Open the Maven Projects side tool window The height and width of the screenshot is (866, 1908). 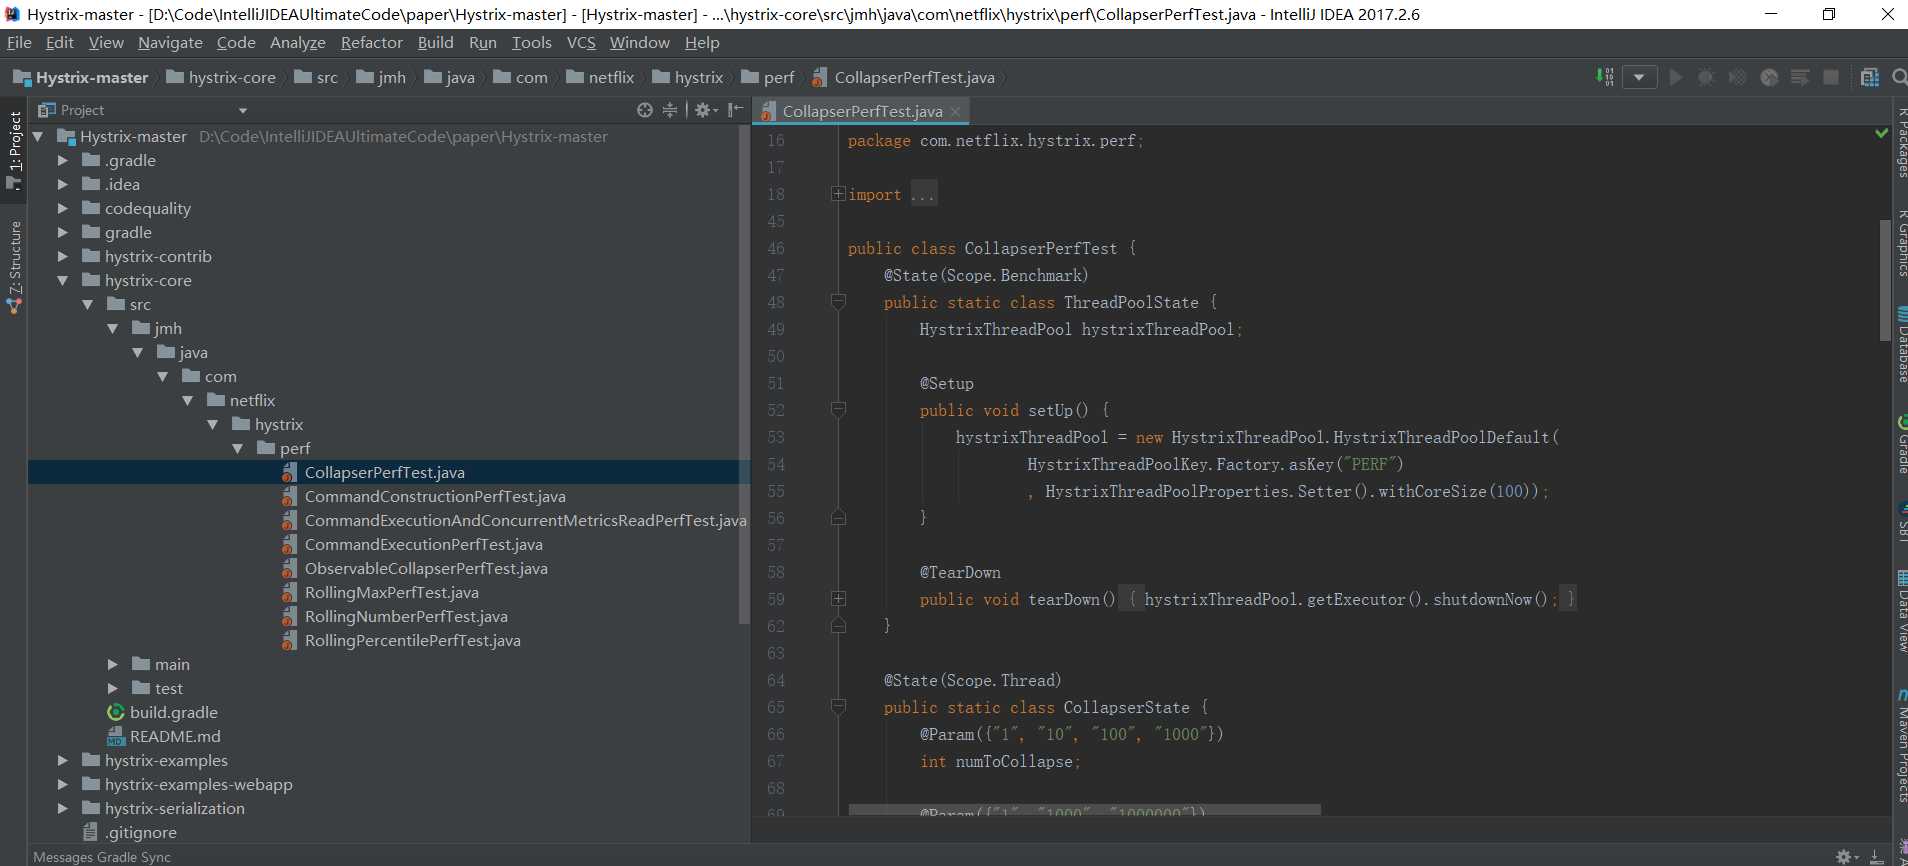tap(1901, 745)
